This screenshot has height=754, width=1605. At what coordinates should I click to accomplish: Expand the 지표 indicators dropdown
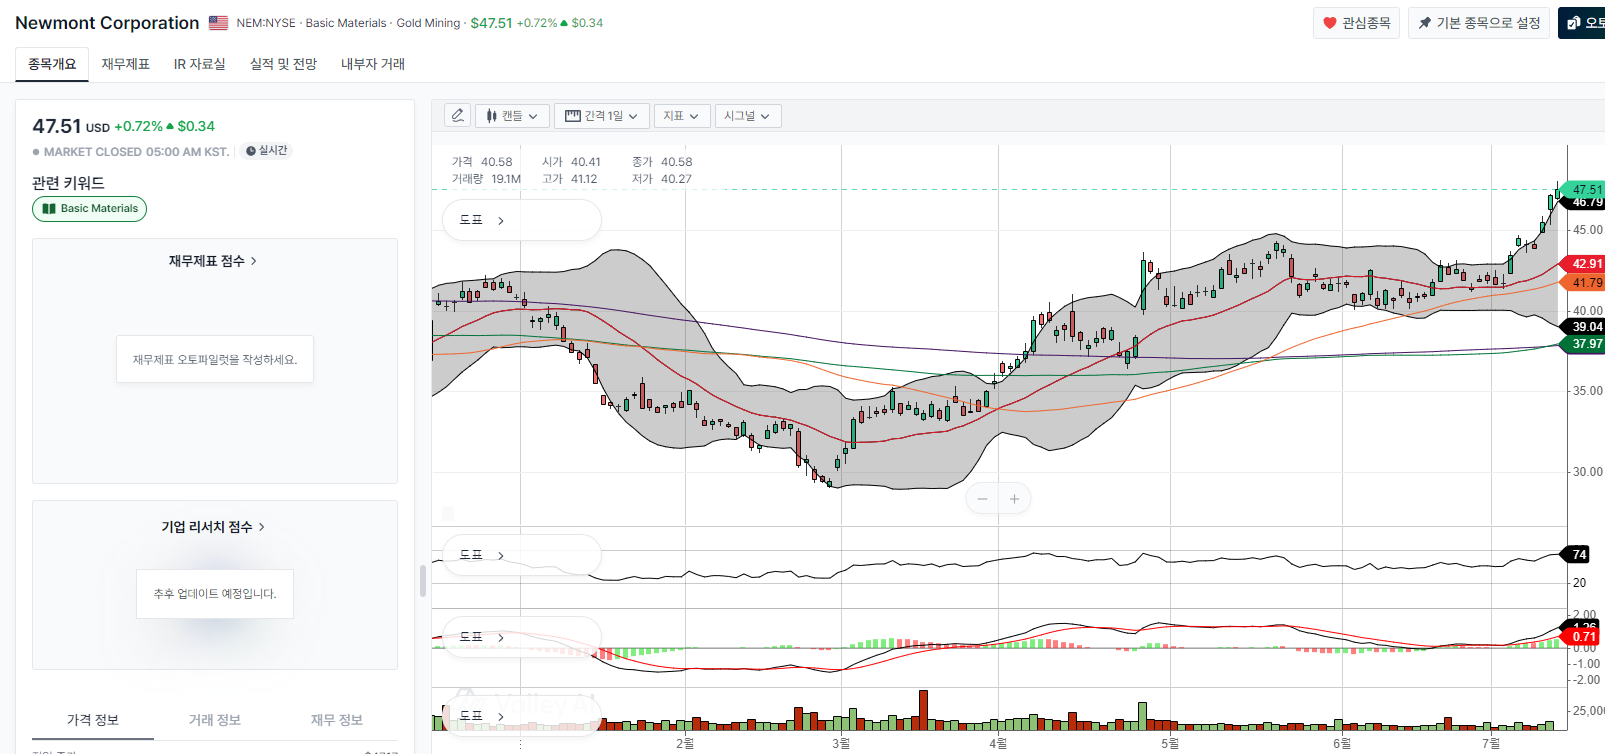[682, 116]
